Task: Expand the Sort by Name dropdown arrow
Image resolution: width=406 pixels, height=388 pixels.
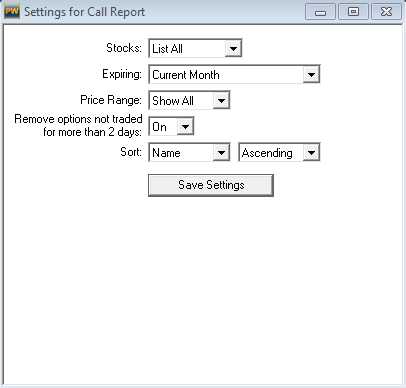Action: tap(221, 153)
